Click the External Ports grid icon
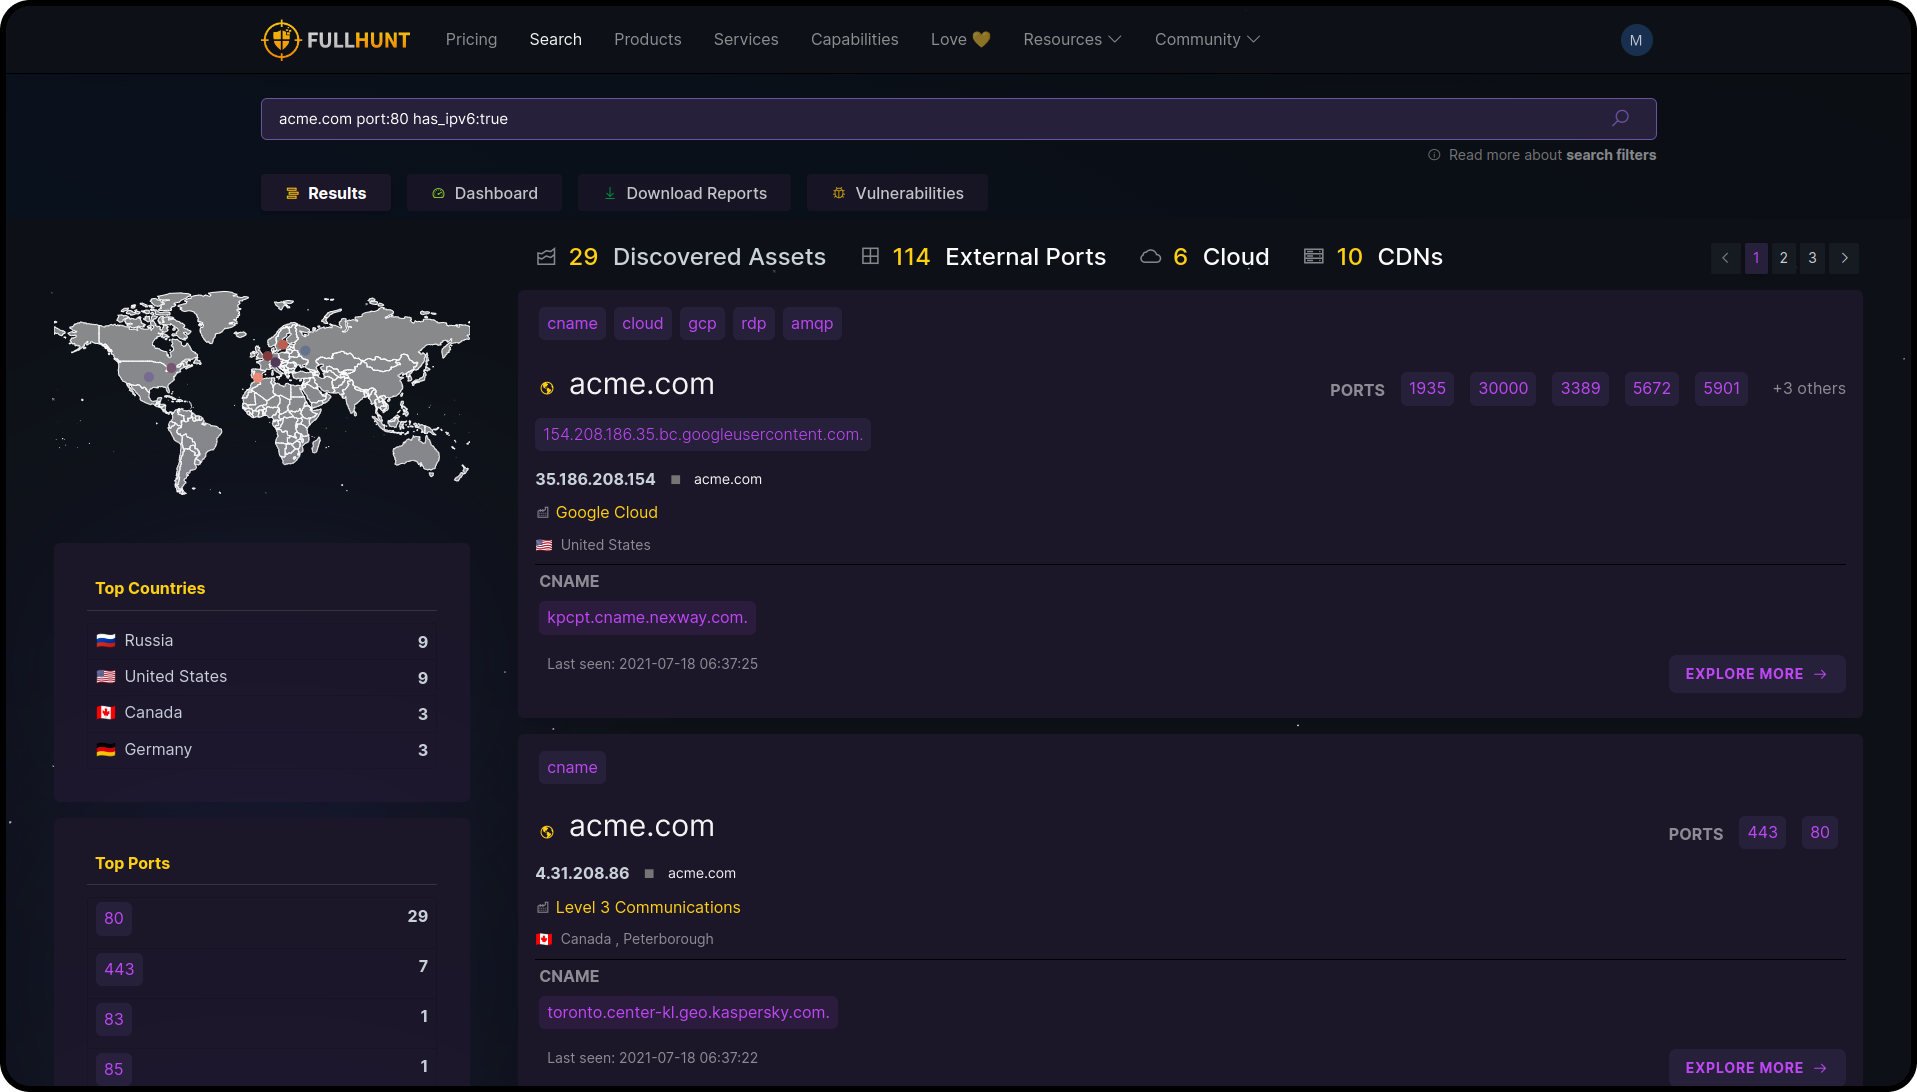This screenshot has height=1092, width=1917. point(870,256)
